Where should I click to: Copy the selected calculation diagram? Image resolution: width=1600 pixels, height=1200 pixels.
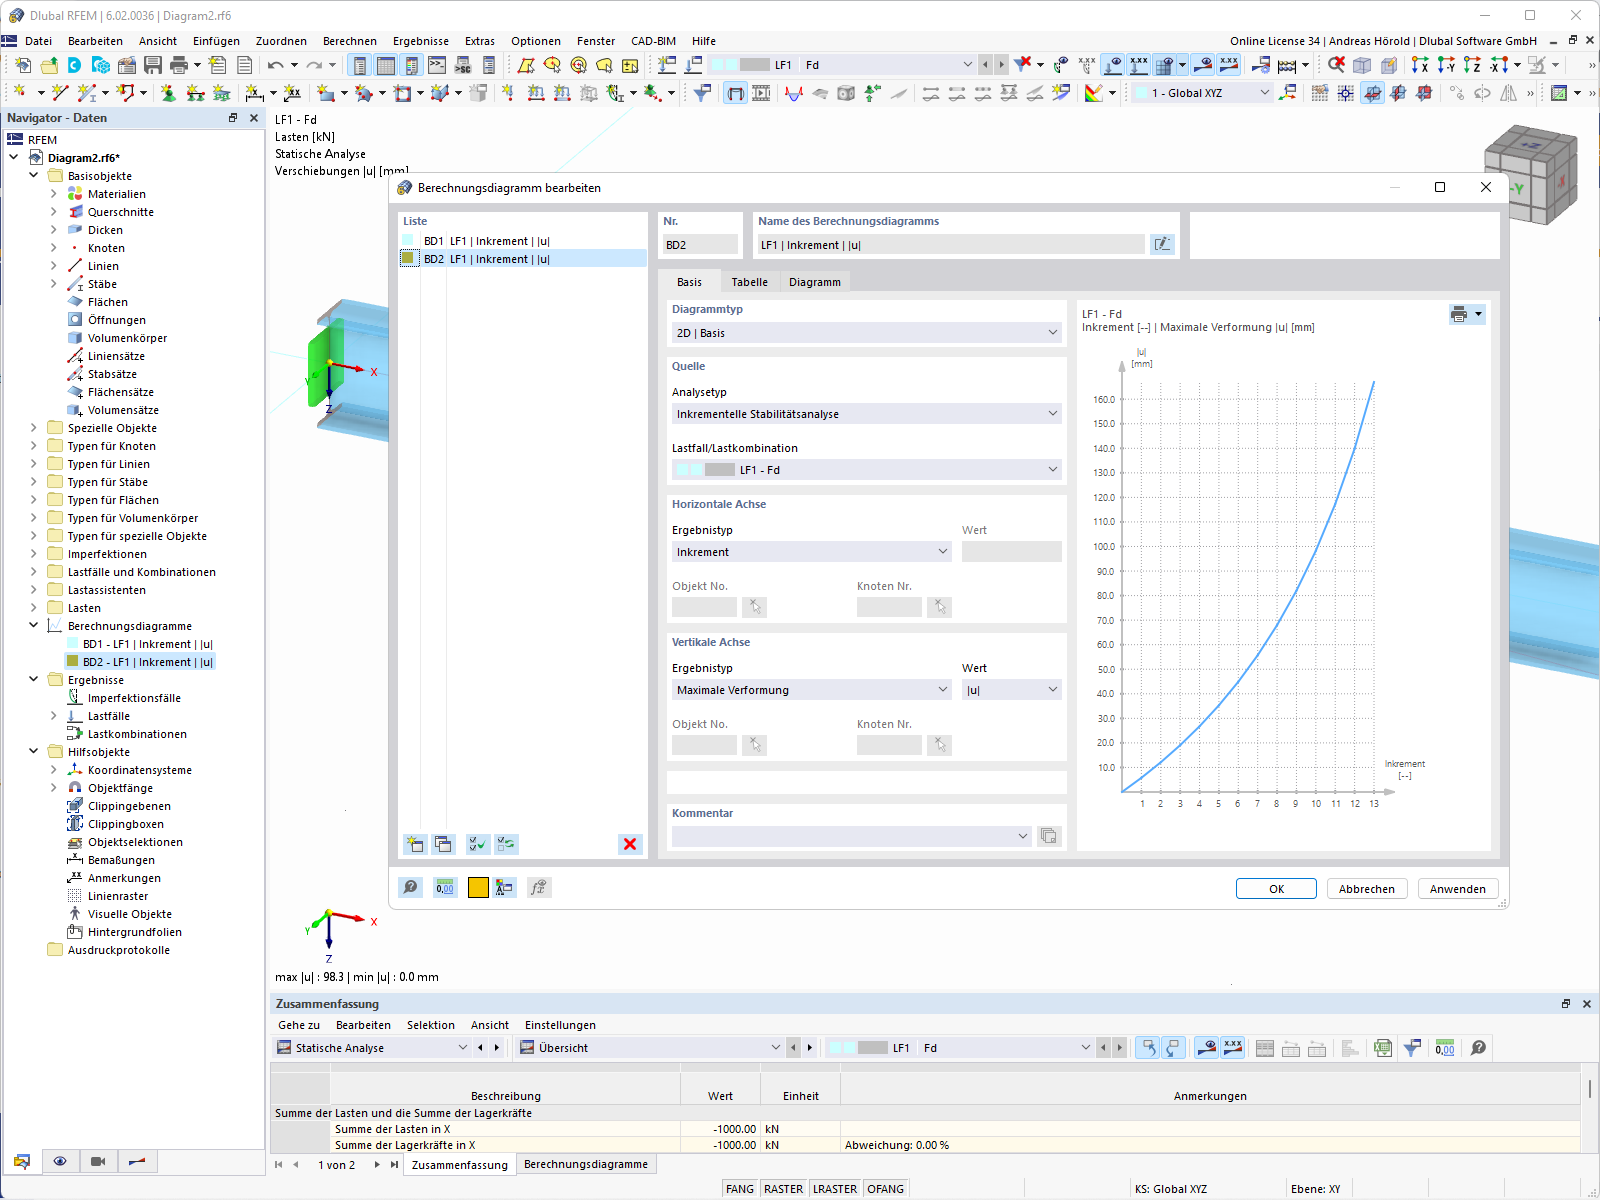pyautogui.click(x=444, y=845)
